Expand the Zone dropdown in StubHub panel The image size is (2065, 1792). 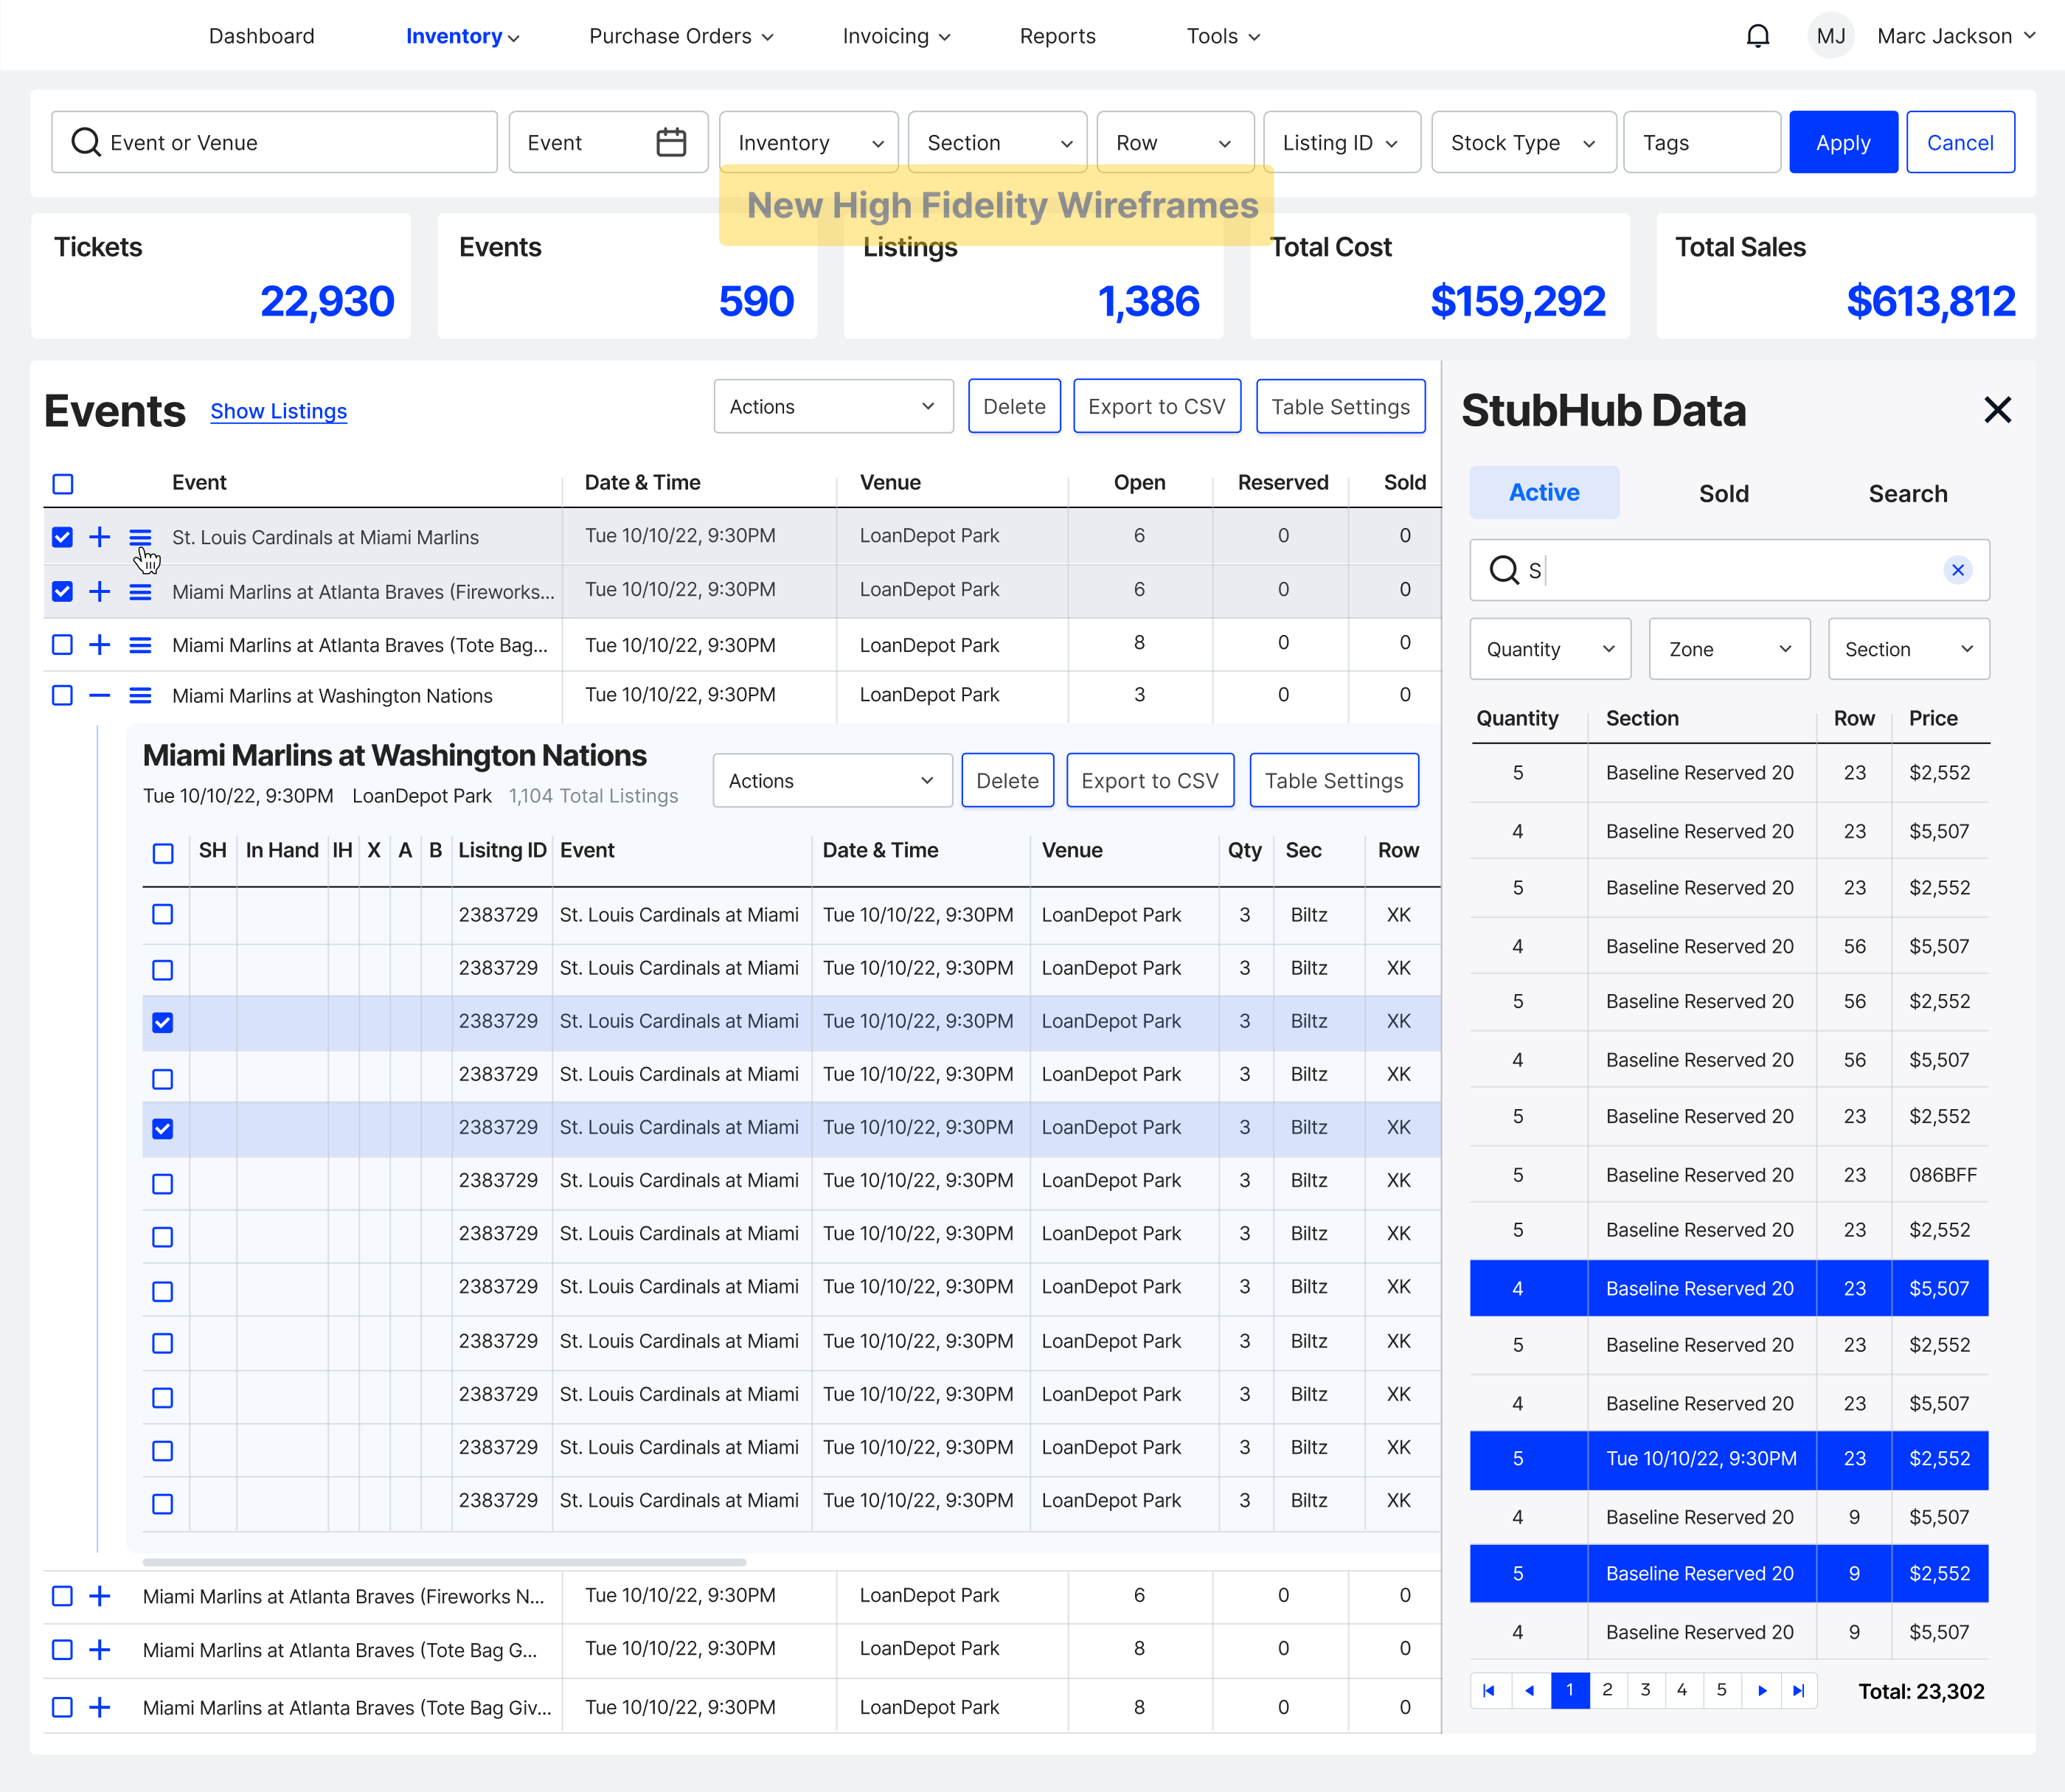1728,649
